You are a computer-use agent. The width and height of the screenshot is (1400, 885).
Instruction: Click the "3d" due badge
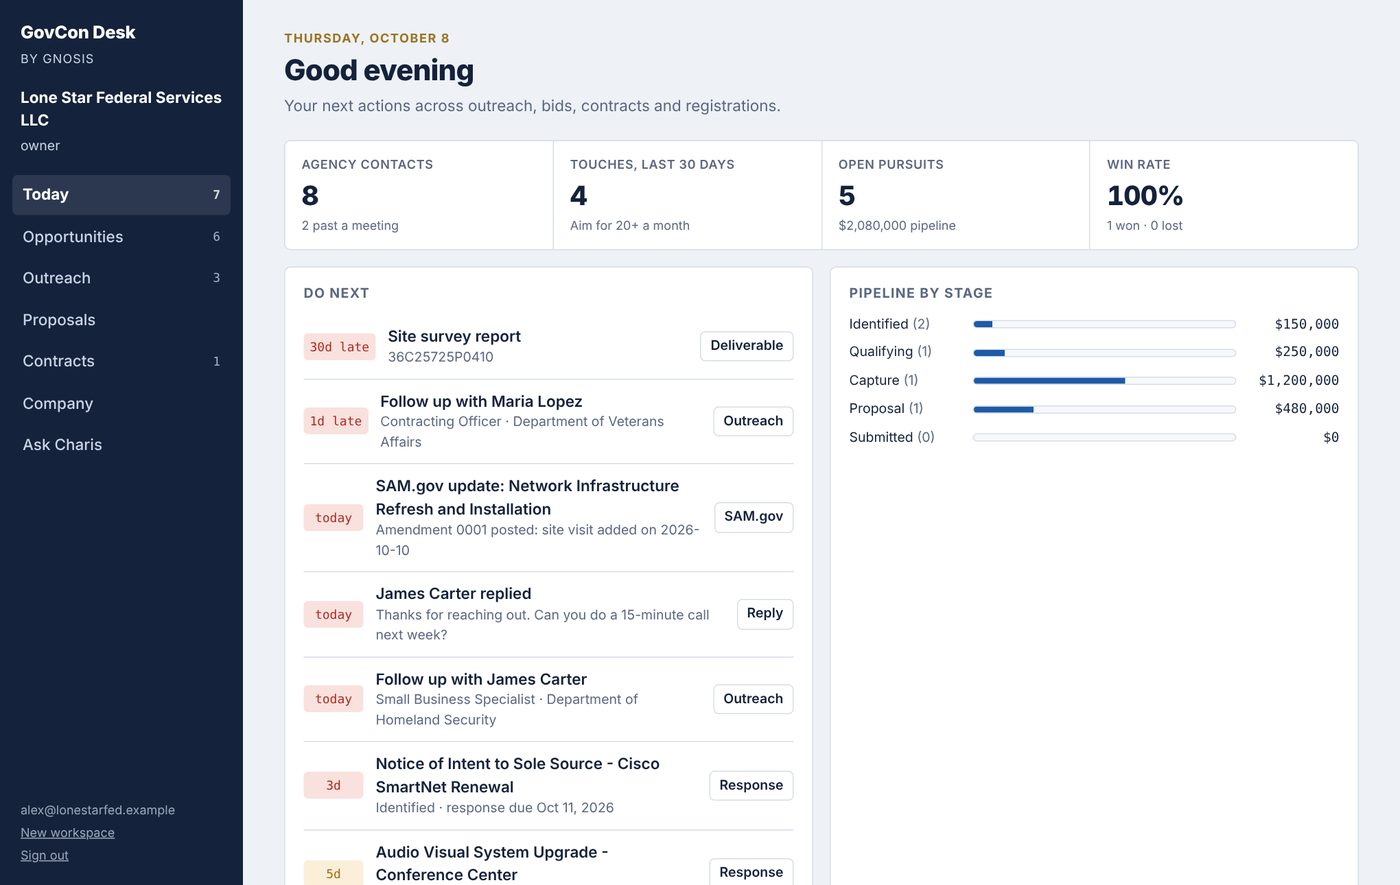(334, 786)
